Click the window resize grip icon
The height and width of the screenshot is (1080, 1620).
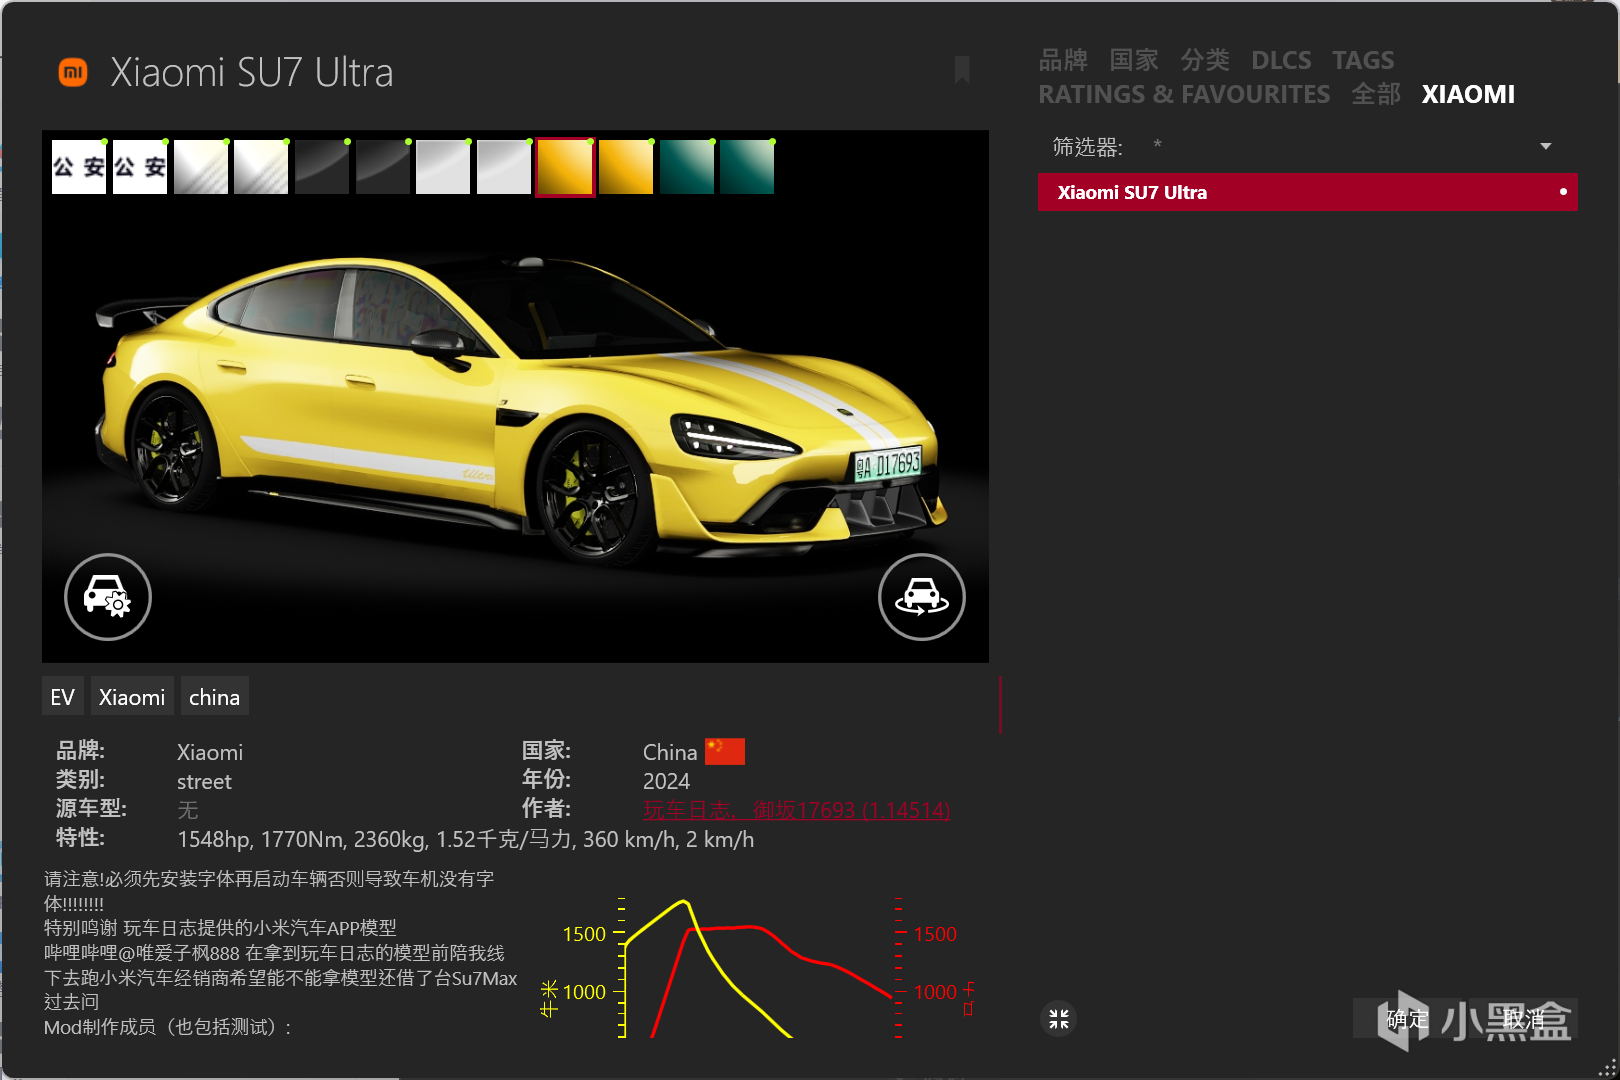click(1607, 1068)
